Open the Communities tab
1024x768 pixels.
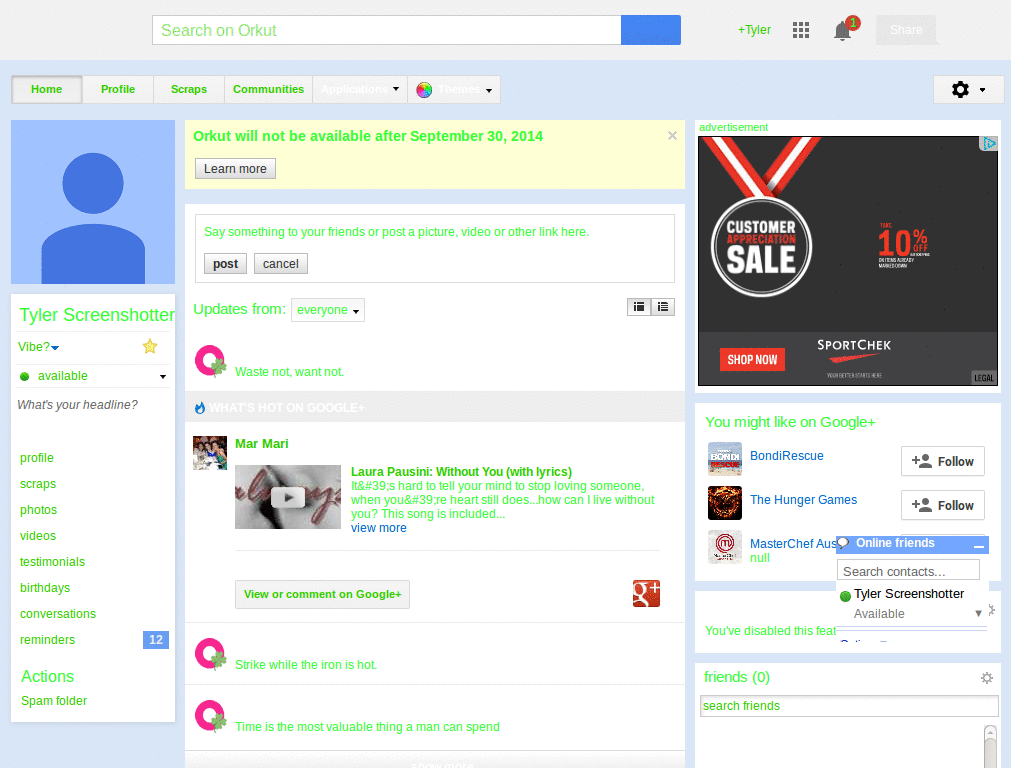click(x=268, y=89)
